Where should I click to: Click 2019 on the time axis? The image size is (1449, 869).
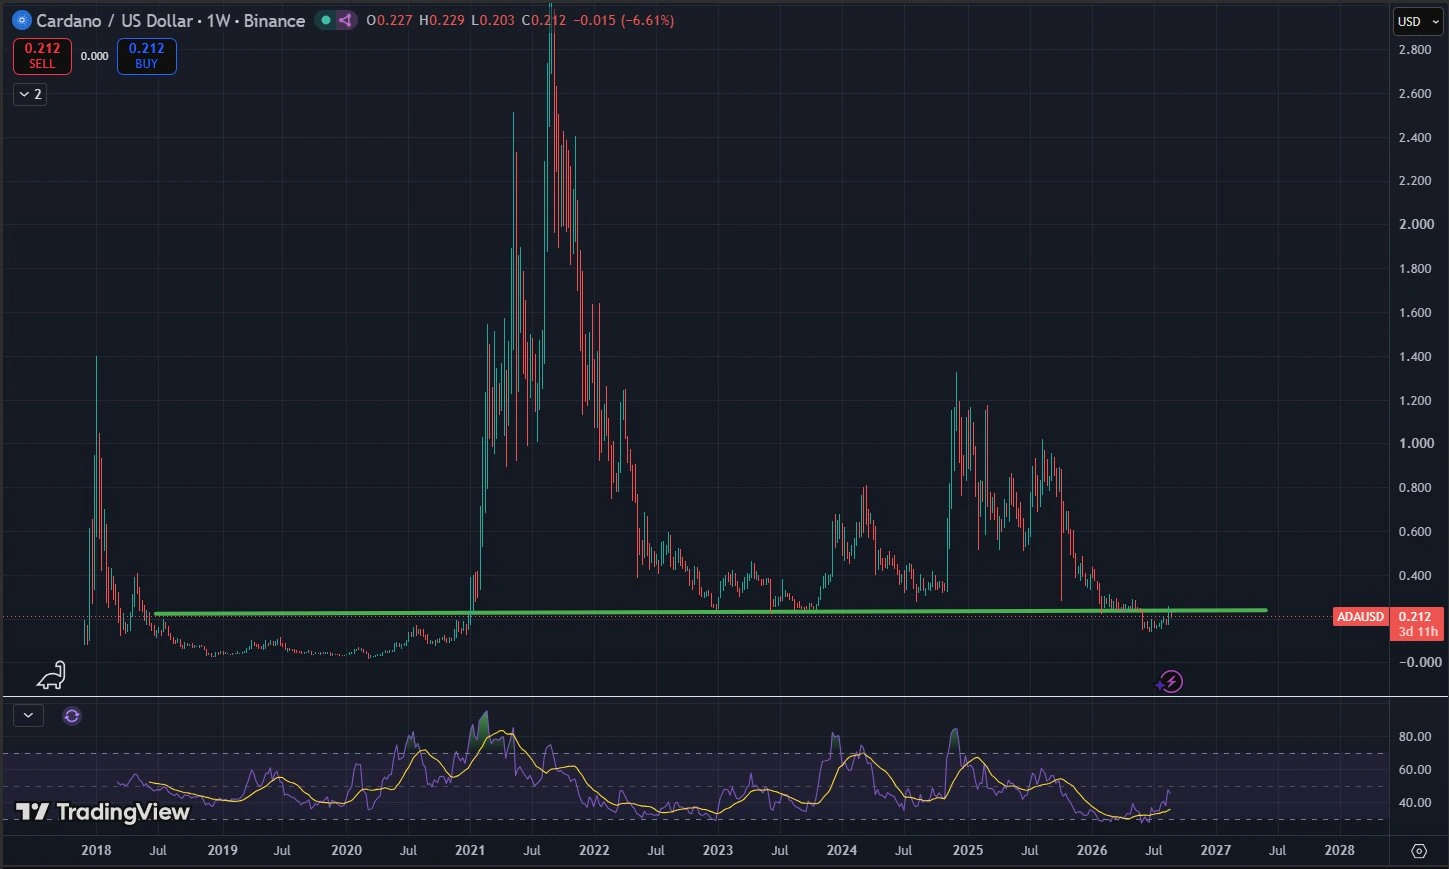(x=222, y=851)
